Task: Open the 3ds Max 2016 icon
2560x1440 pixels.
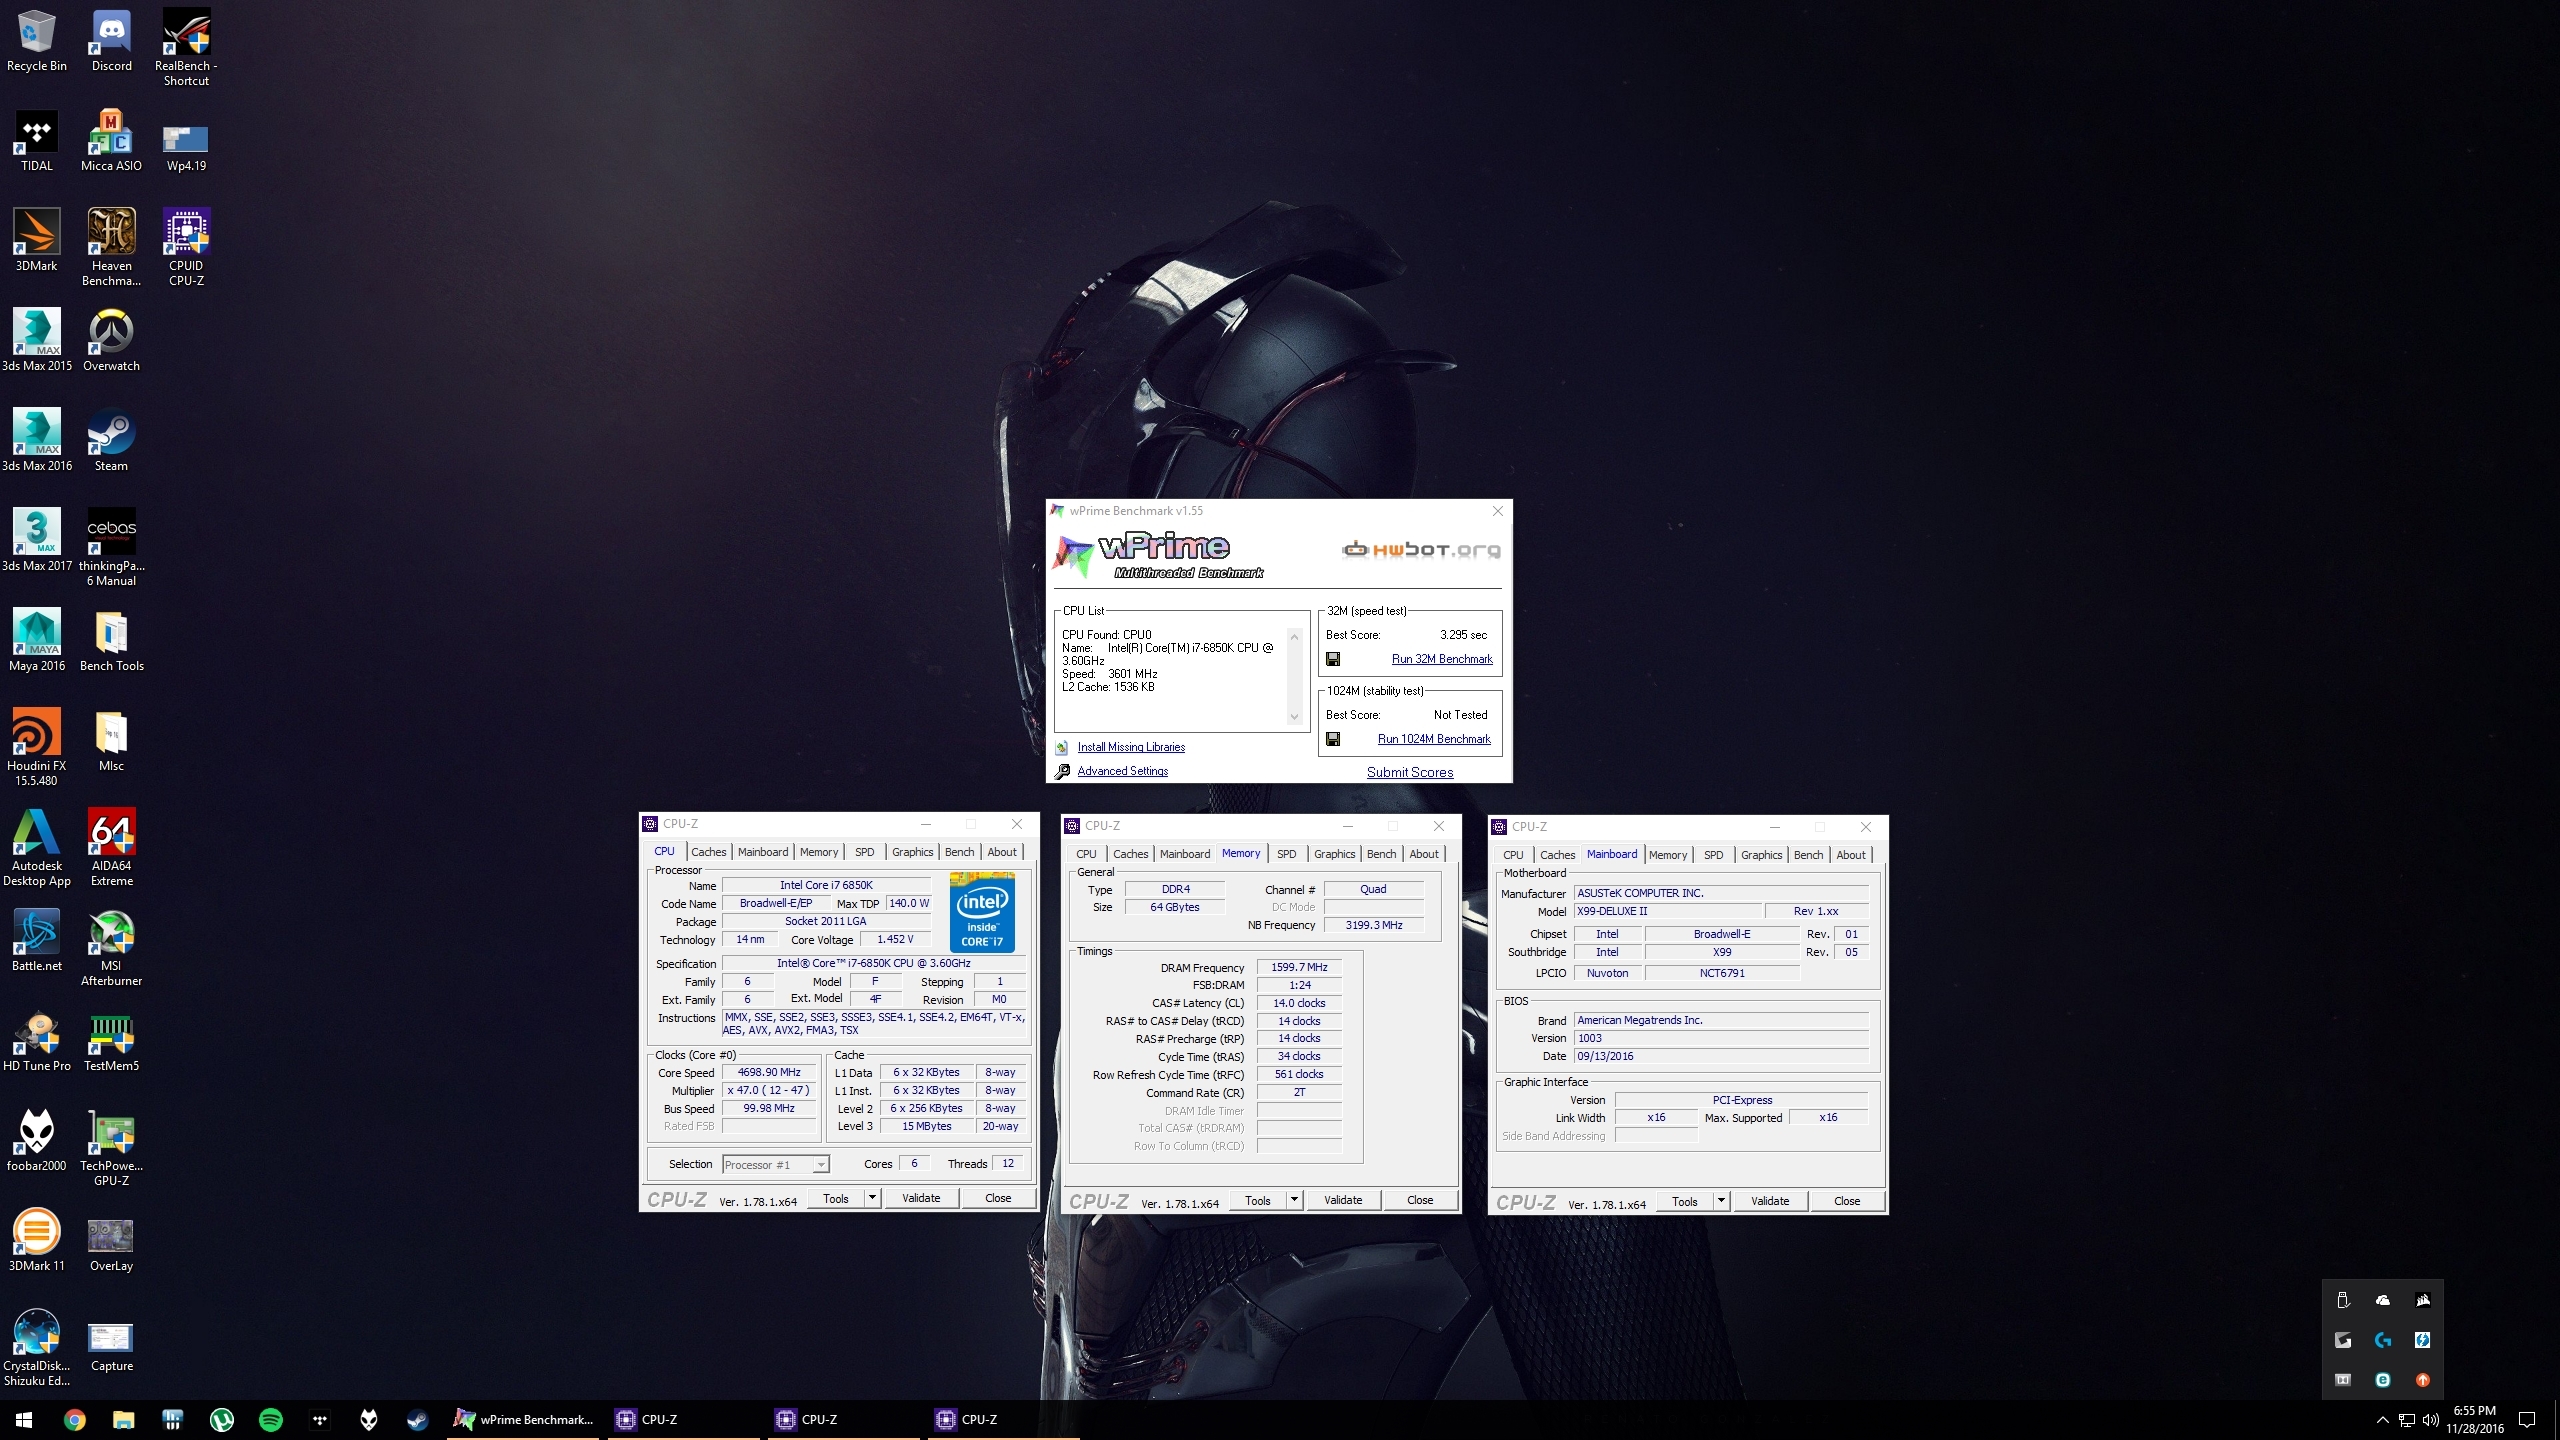Action: click(x=37, y=441)
